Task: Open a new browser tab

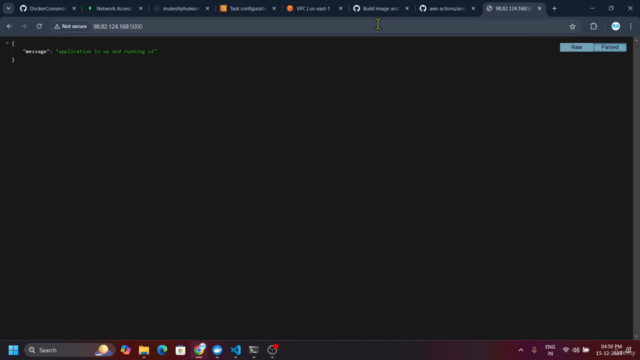Action: (x=554, y=8)
